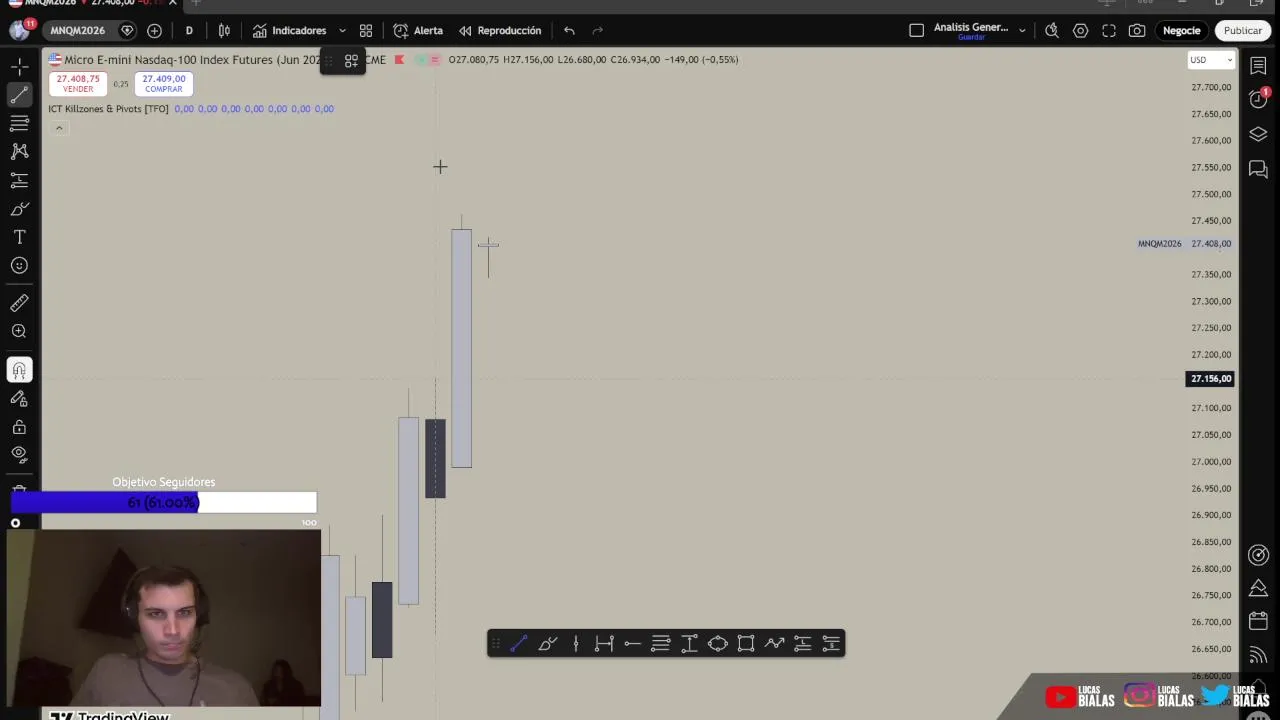Click the add-to-layout icon in floating legend toolbar
Image resolution: width=1280 pixels, height=720 pixels.
tap(351, 61)
